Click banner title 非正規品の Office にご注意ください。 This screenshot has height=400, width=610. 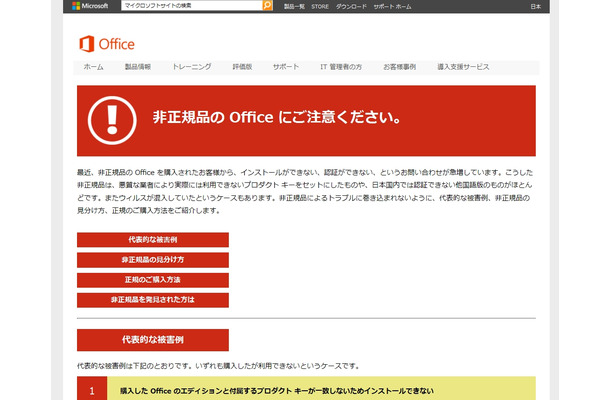[x=277, y=117]
